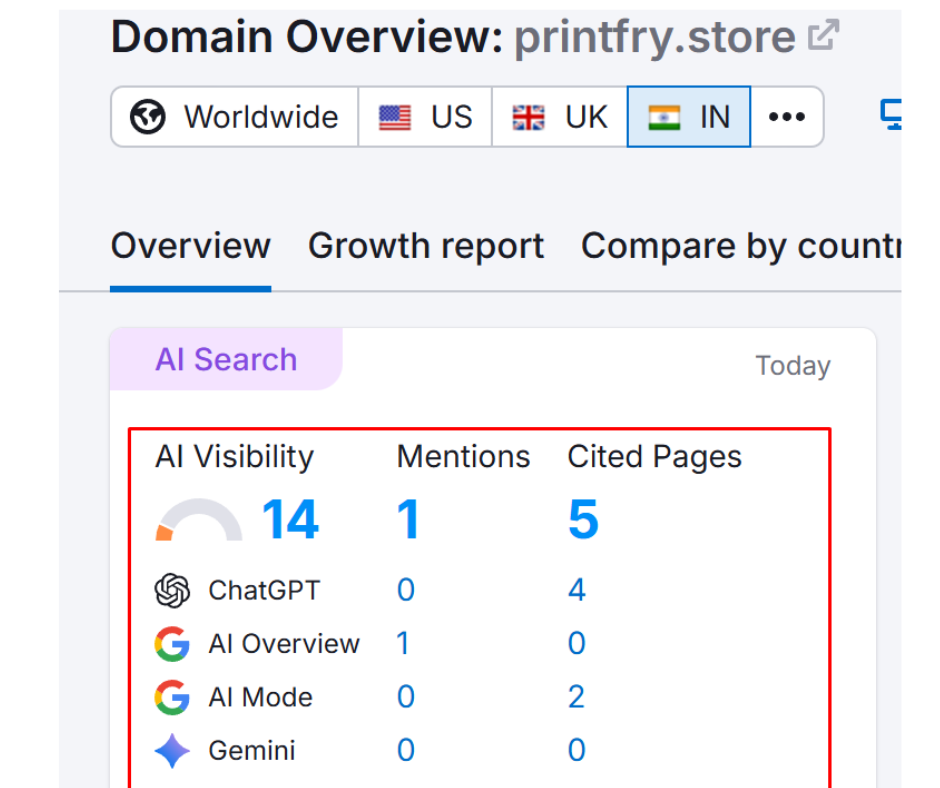
Task: Click the globe icon for Worldwide
Action: [148, 117]
